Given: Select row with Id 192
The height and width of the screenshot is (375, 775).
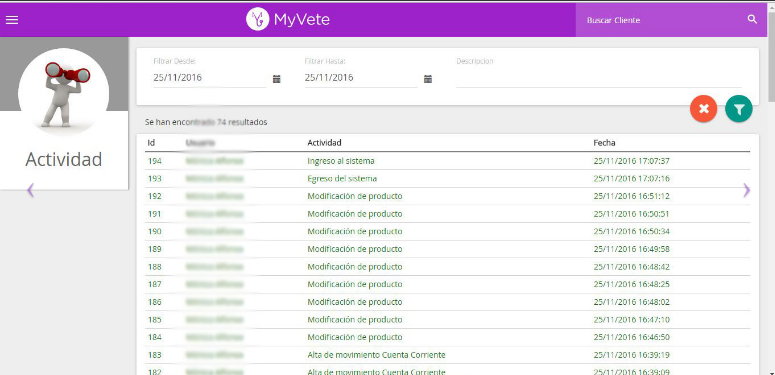Looking at the screenshot, I should coord(447,196).
